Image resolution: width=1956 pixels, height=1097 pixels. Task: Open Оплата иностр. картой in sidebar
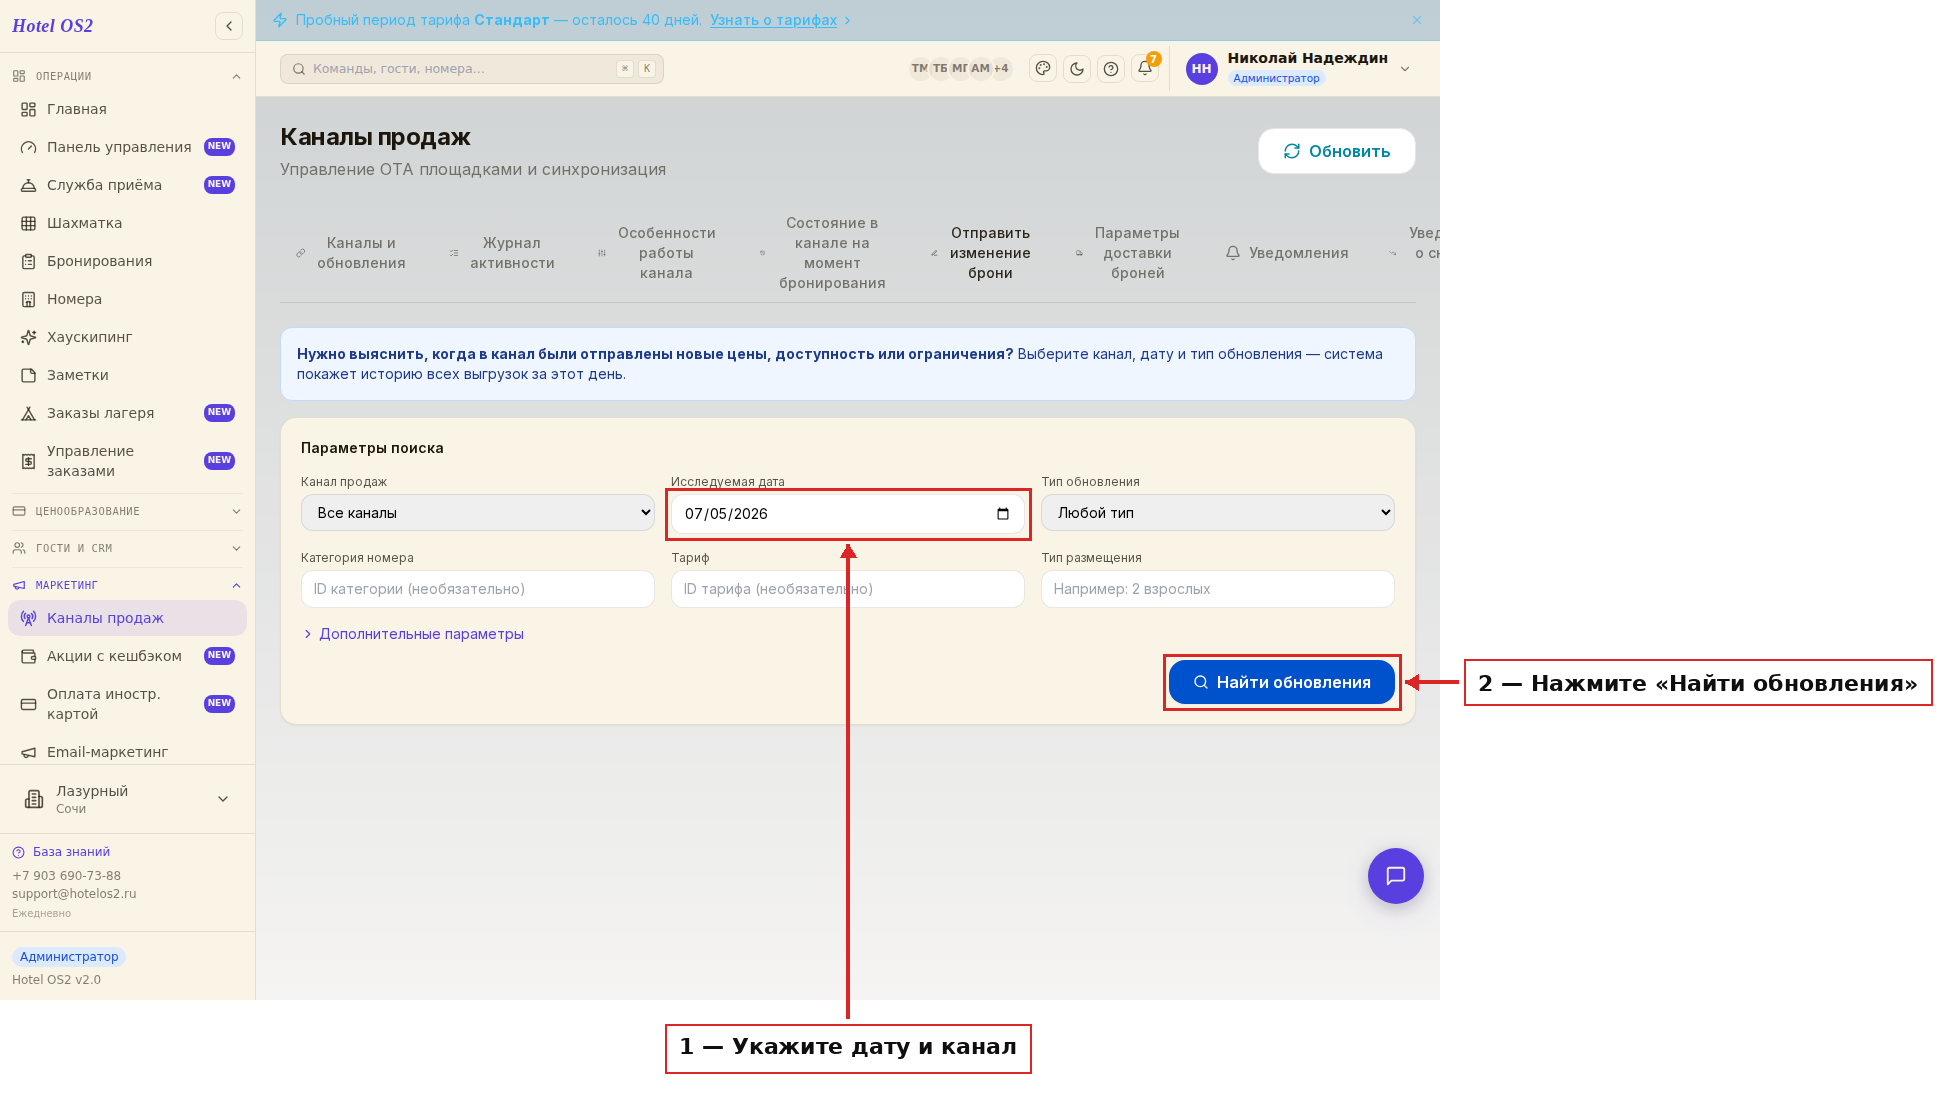(x=127, y=704)
